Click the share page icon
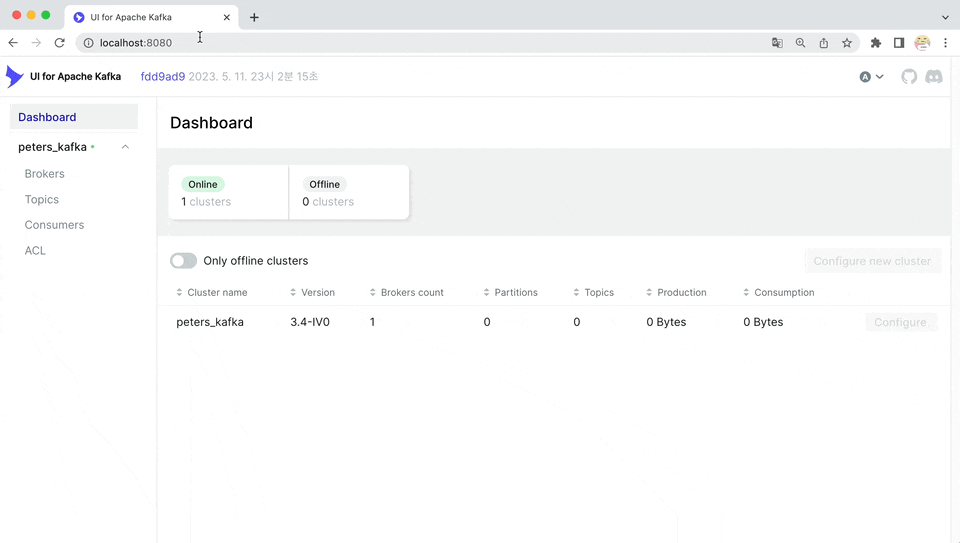Viewport: 960px width, 543px height. 823,43
